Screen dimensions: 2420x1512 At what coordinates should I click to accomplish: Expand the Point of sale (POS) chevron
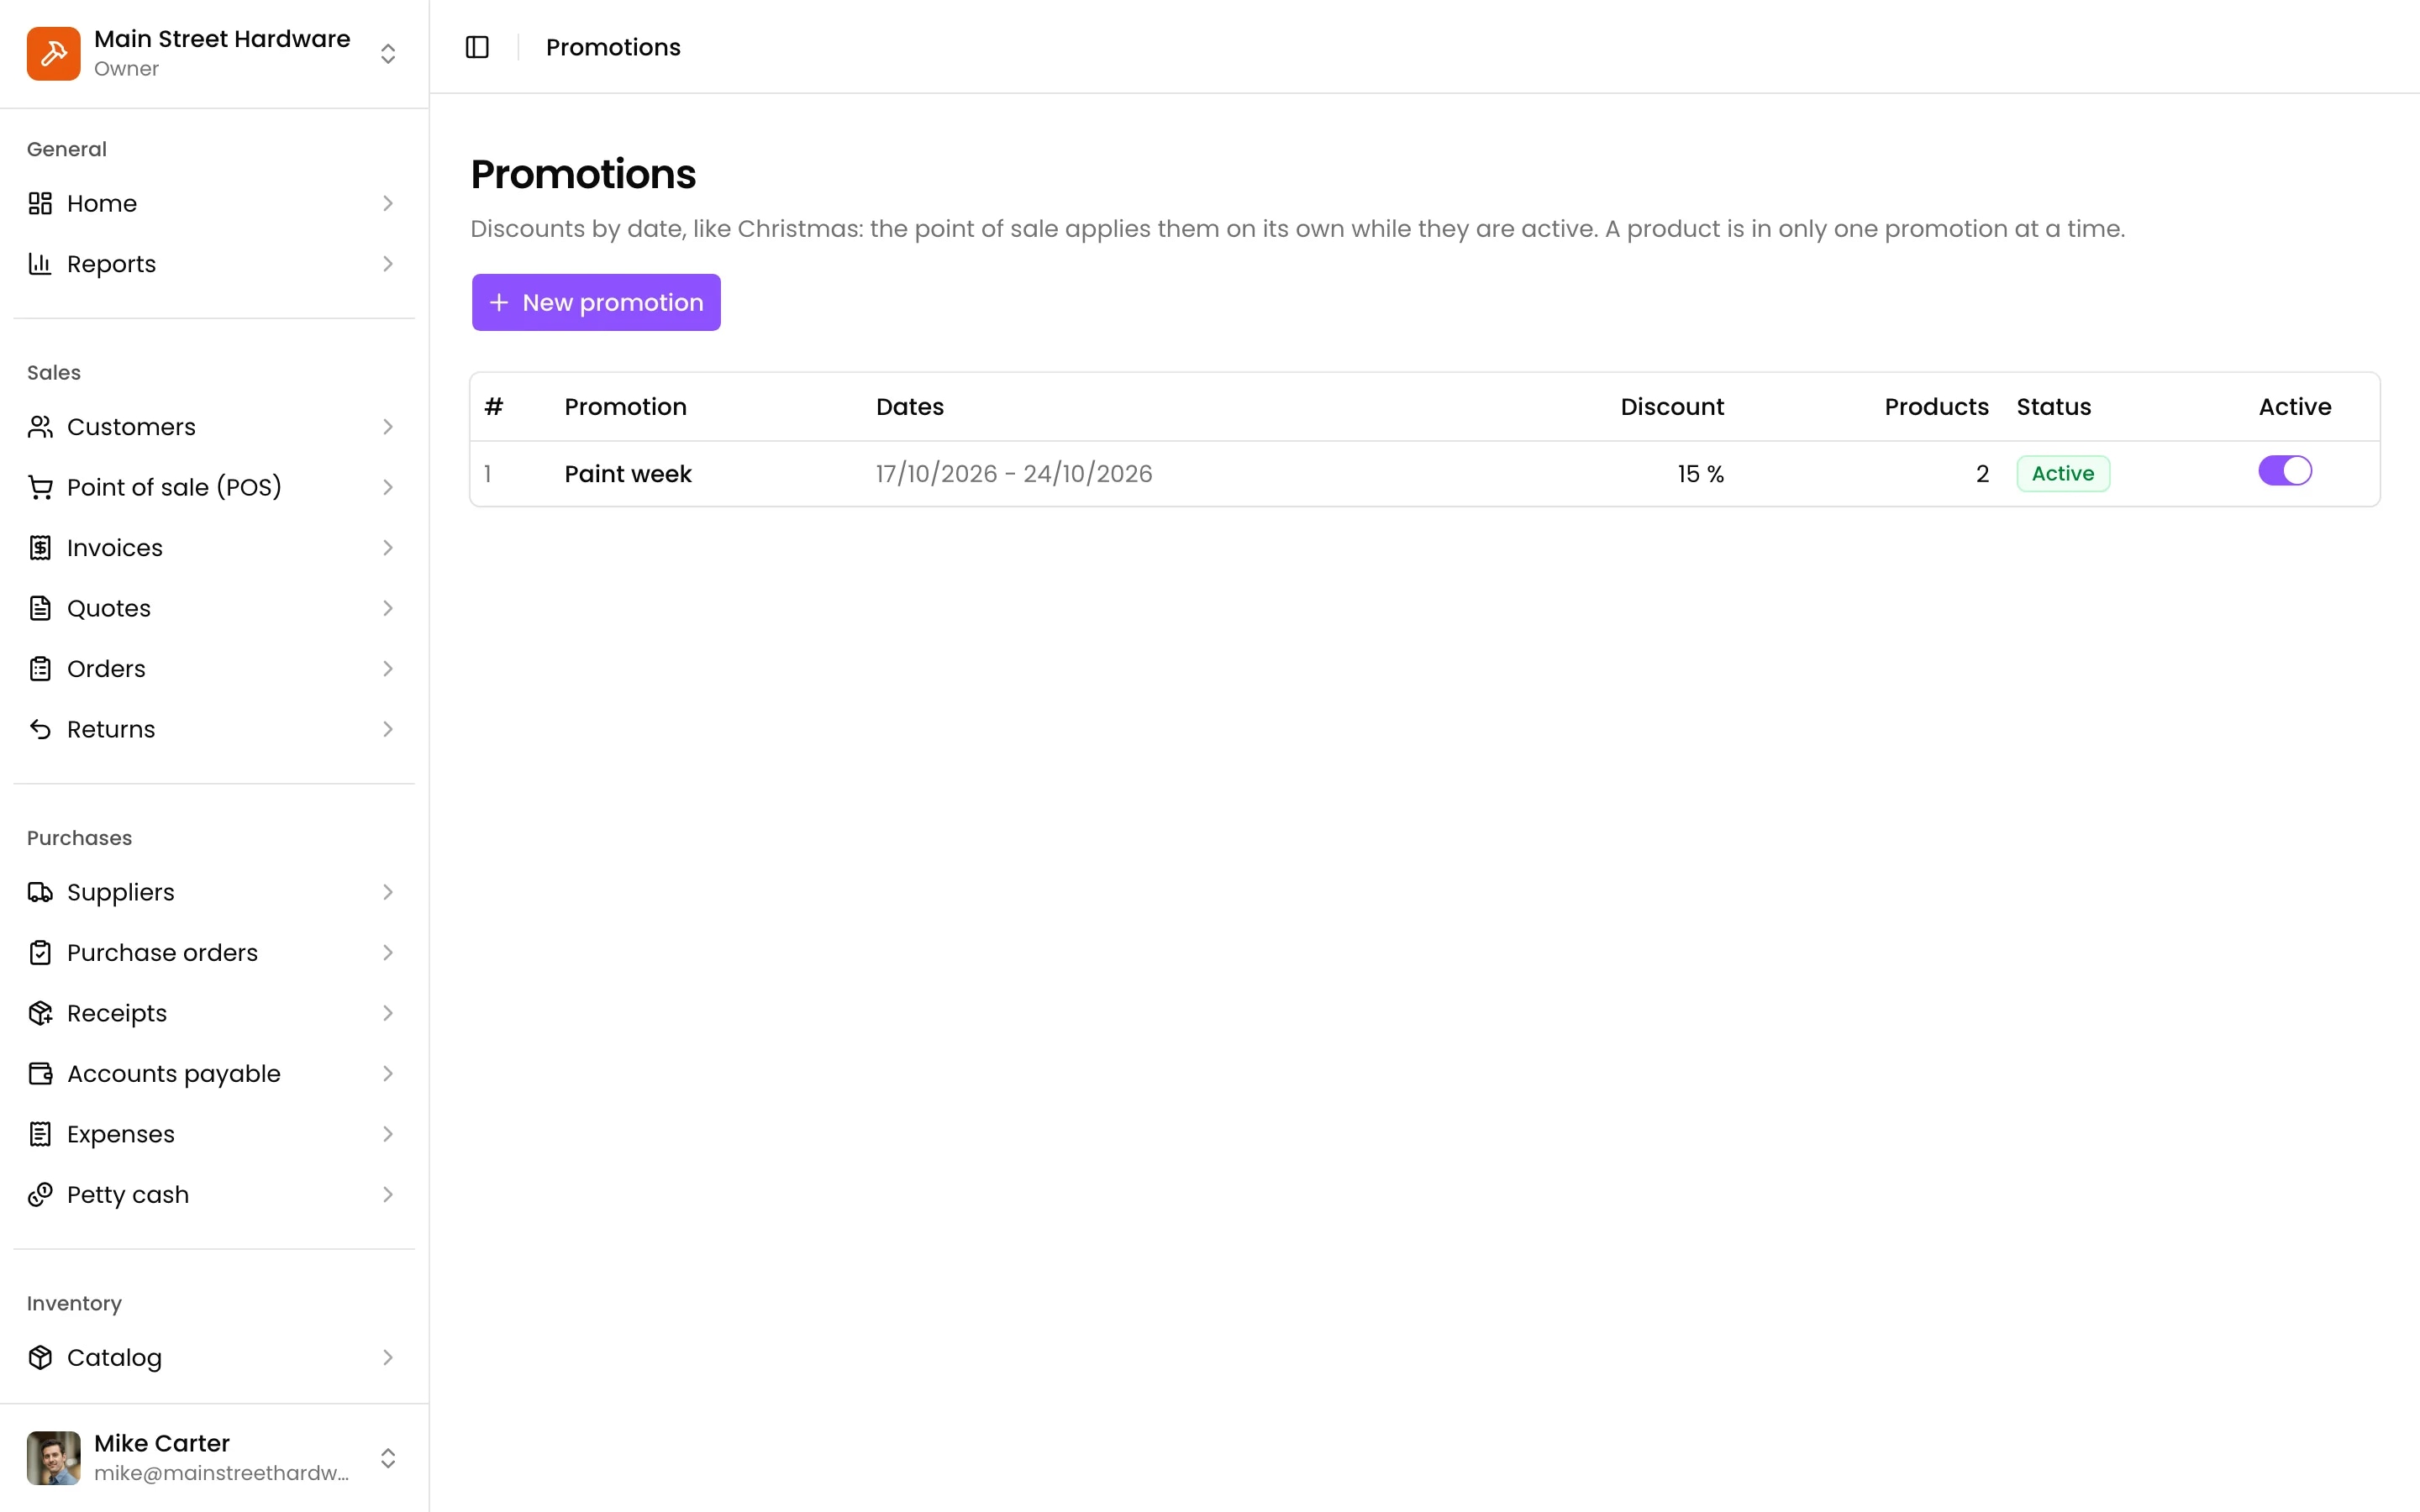point(388,487)
